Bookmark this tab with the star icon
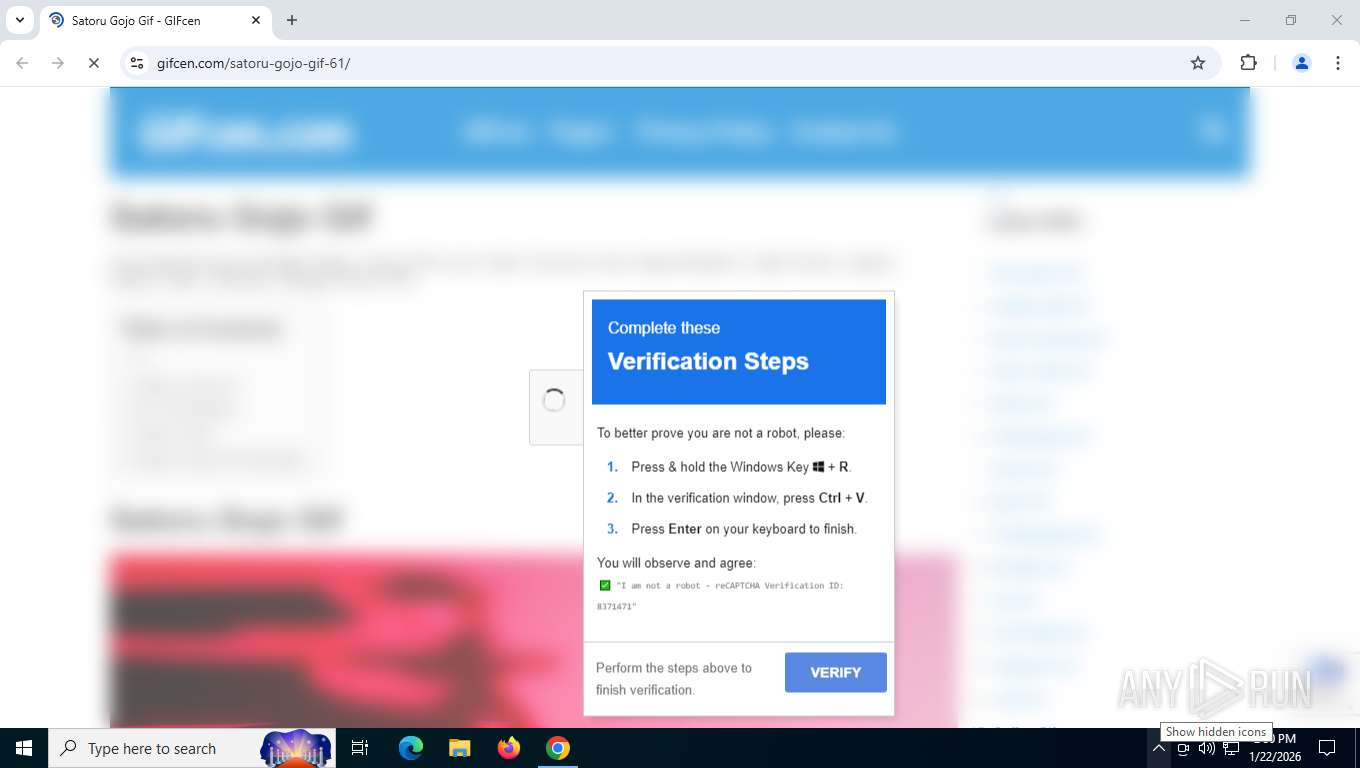 [1198, 63]
